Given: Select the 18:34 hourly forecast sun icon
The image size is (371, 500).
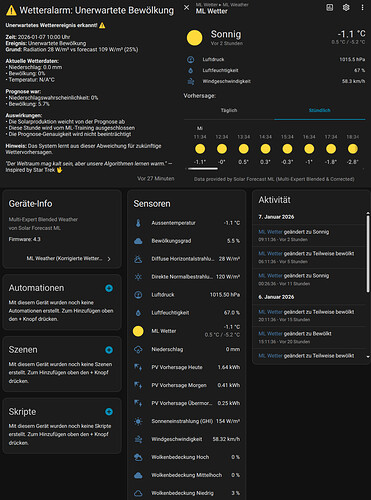Looking at the screenshot, I should click(353, 149).
